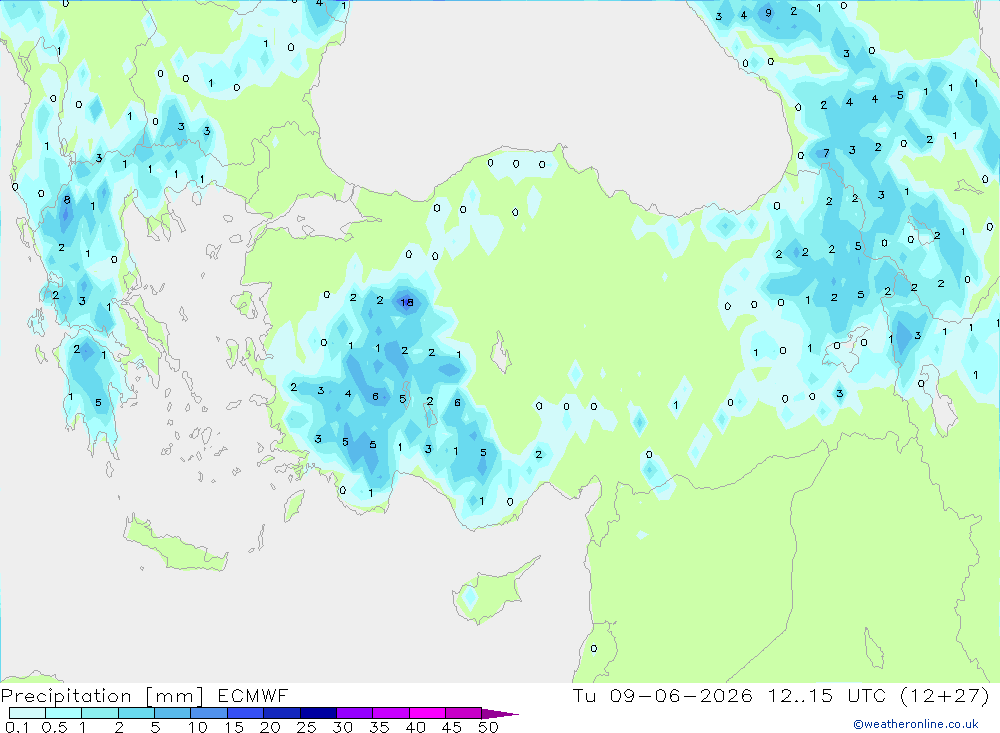Open the weatheronline.co.uk link
1000x733 pixels.
point(916,724)
